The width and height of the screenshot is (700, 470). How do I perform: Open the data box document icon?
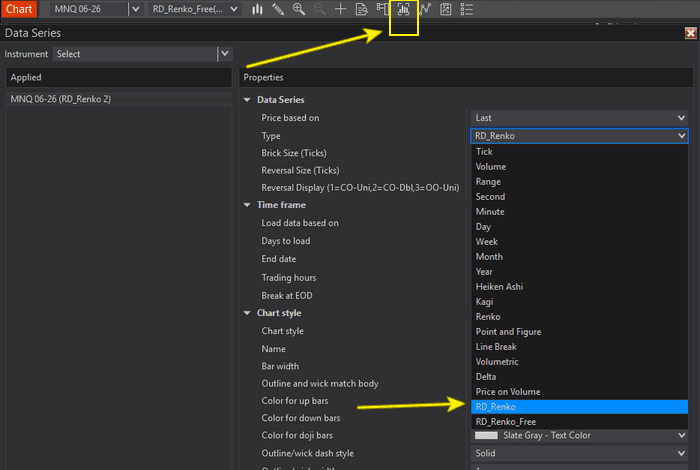click(361, 9)
